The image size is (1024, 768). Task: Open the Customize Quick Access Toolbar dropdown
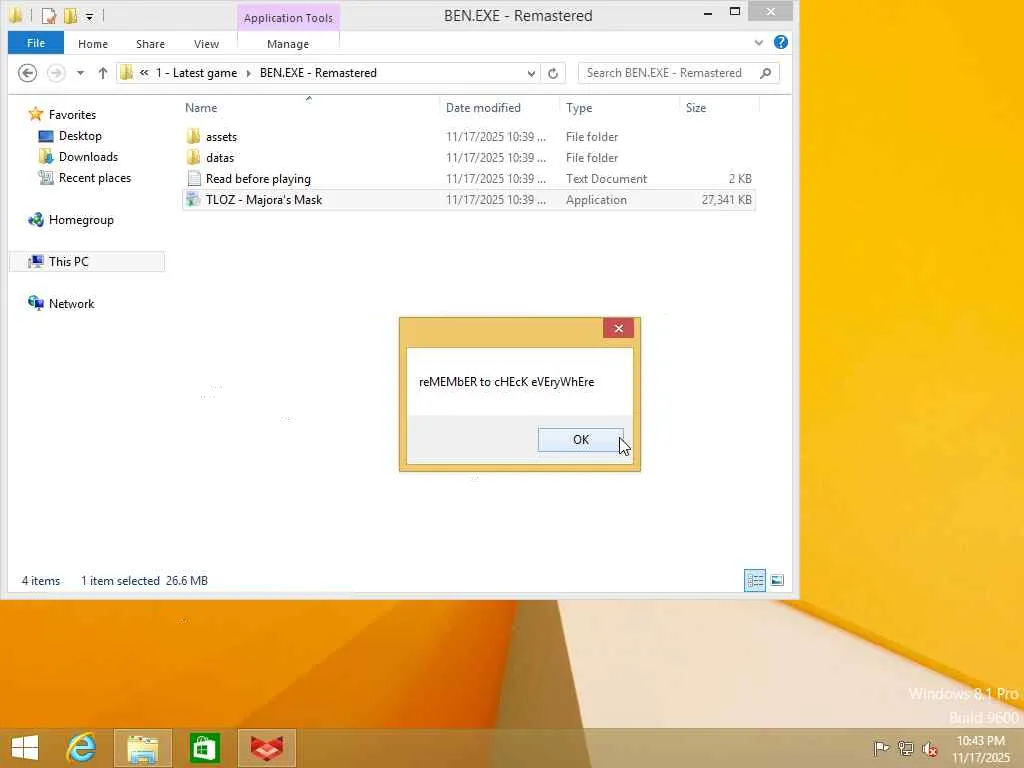point(89,16)
